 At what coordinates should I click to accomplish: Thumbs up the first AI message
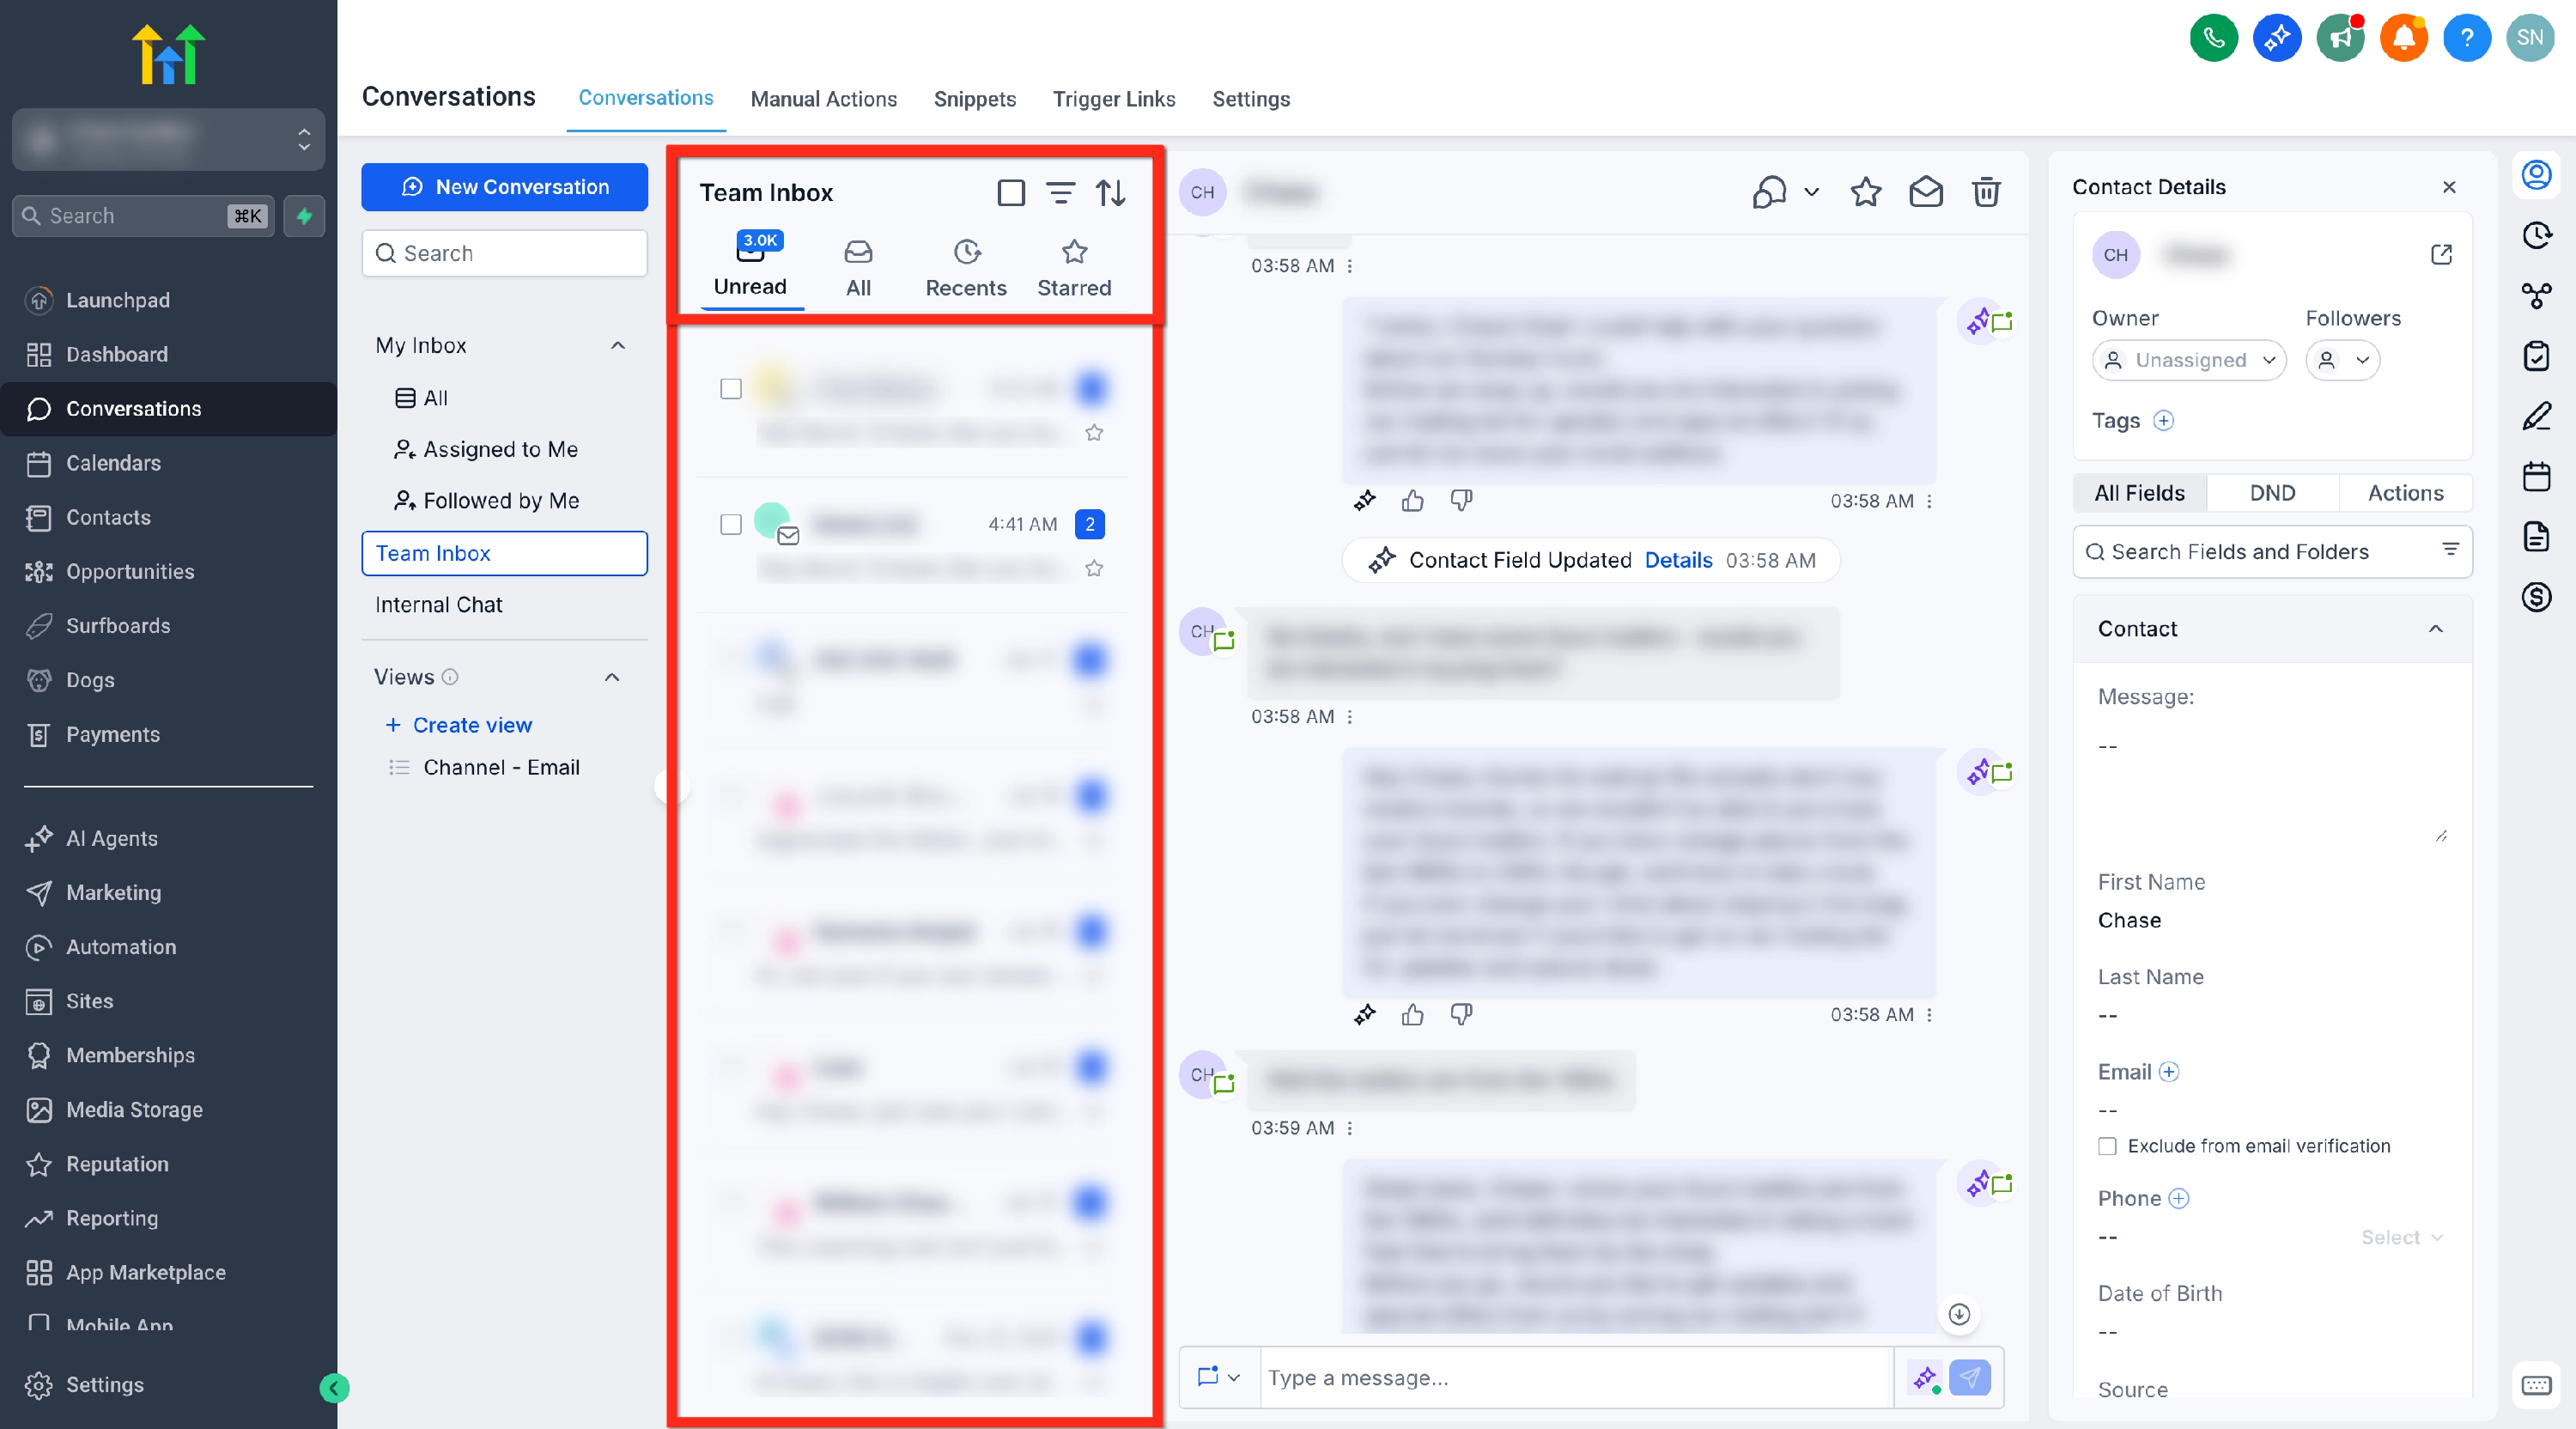point(1412,501)
